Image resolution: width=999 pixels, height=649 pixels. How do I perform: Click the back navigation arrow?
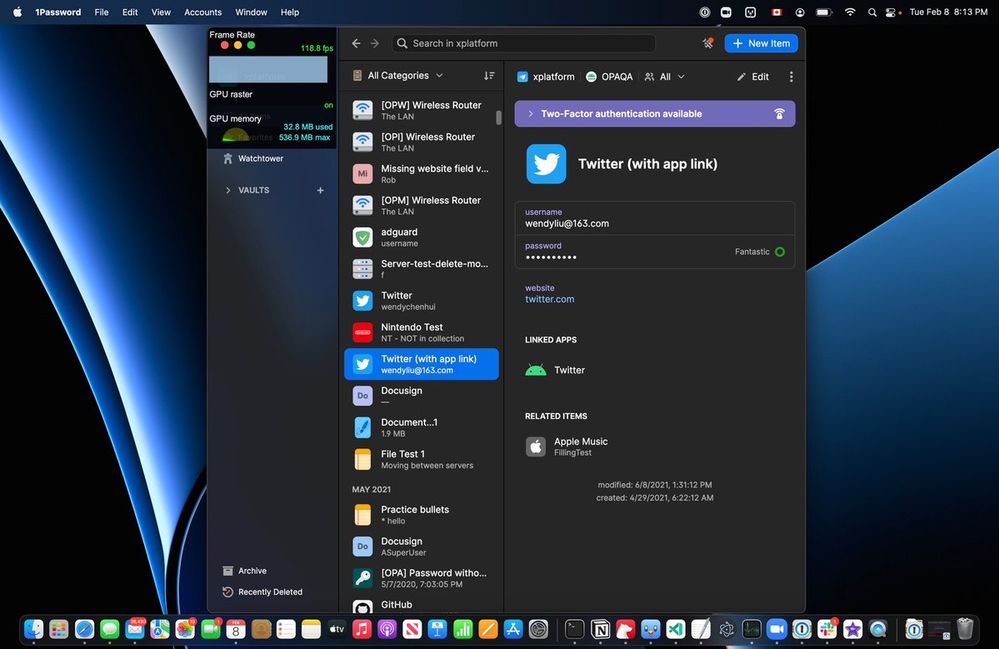click(356, 43)
